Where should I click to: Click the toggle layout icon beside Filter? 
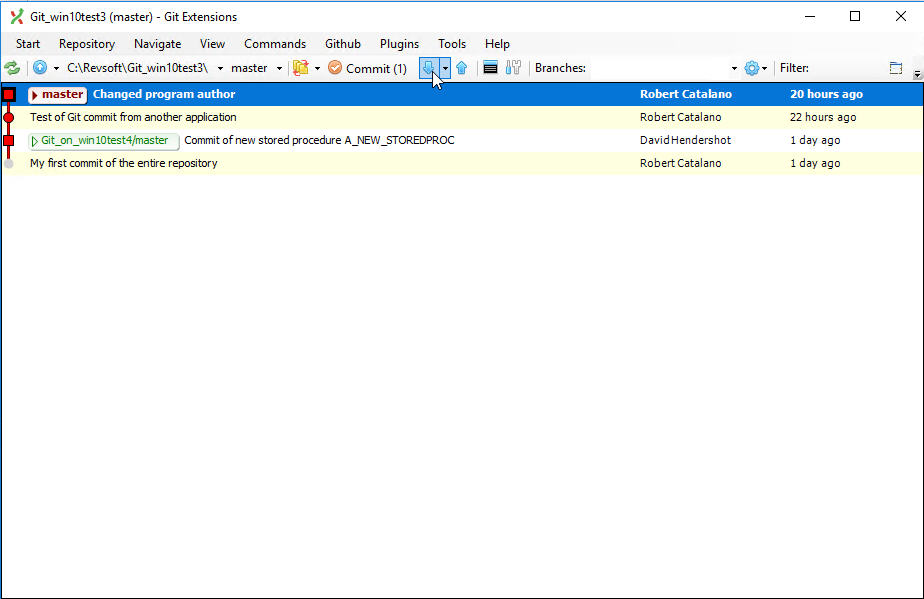click(896, 68)
